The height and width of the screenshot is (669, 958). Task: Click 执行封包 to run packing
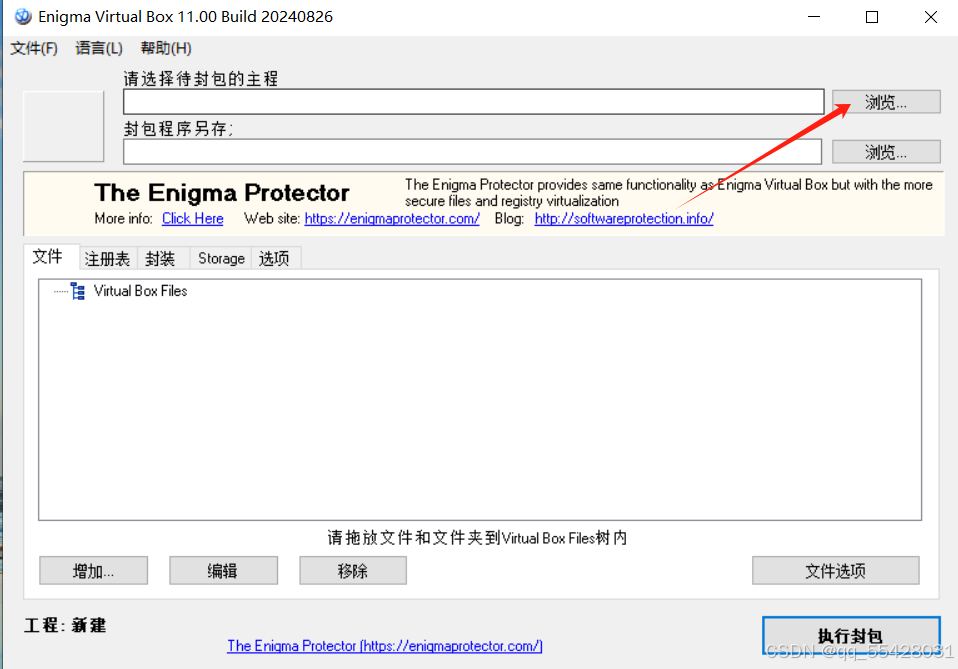[850, 636]
